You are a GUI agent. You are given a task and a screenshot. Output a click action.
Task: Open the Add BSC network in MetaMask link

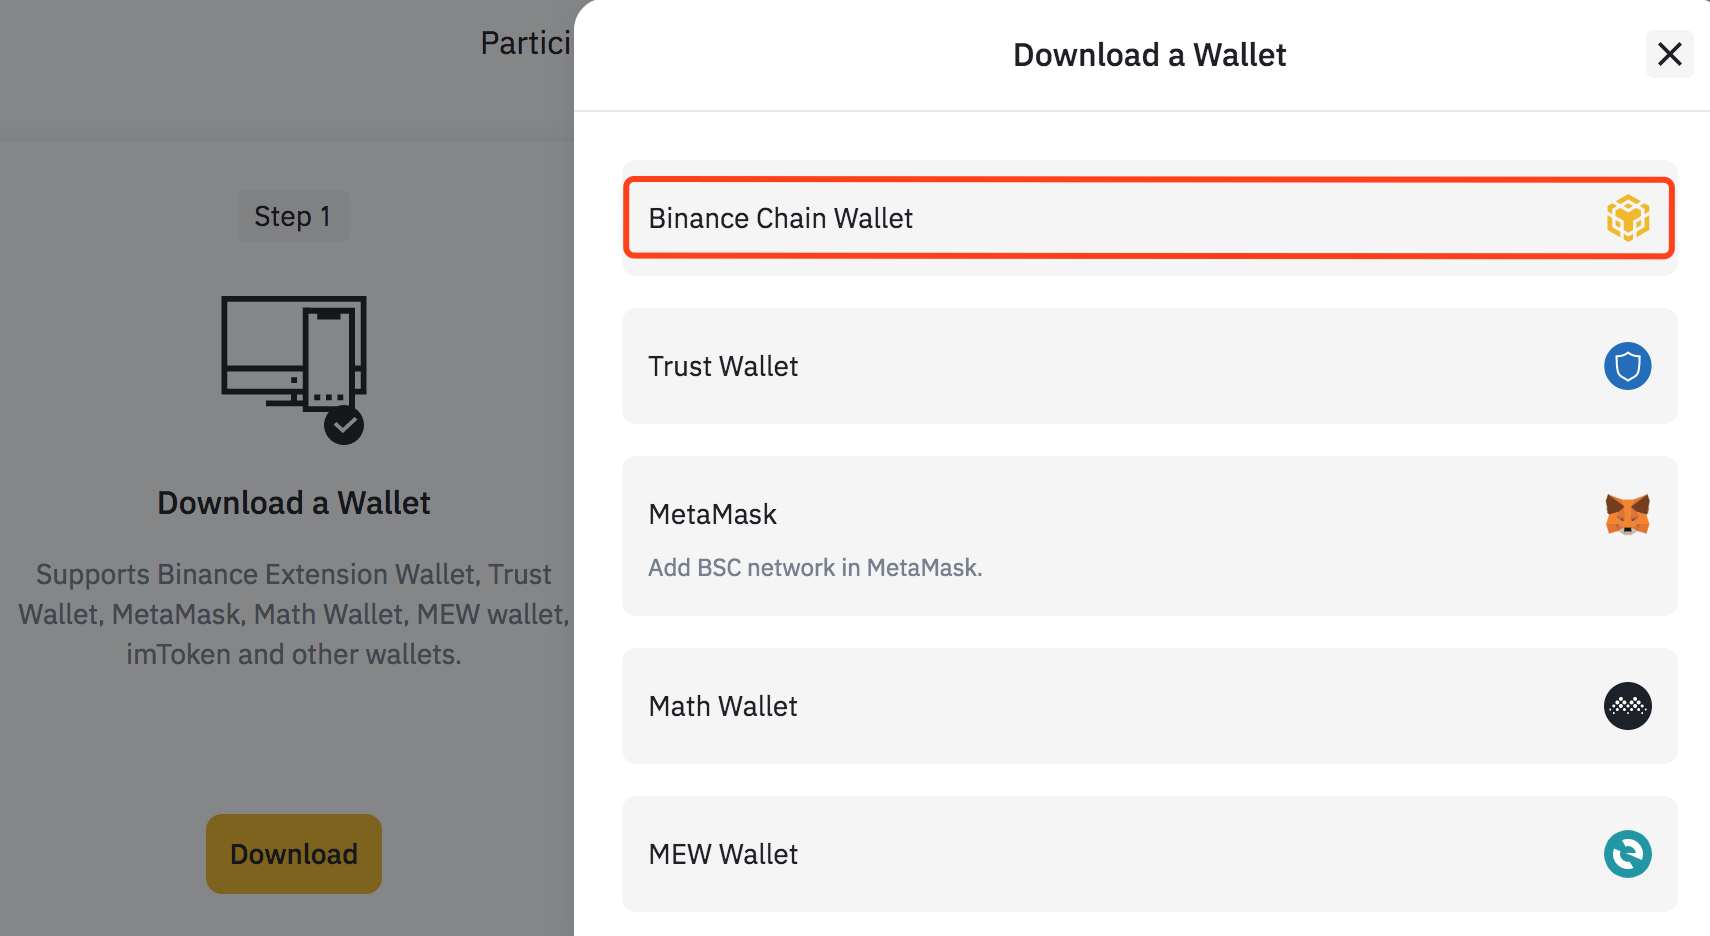click(x=815, y=567)
